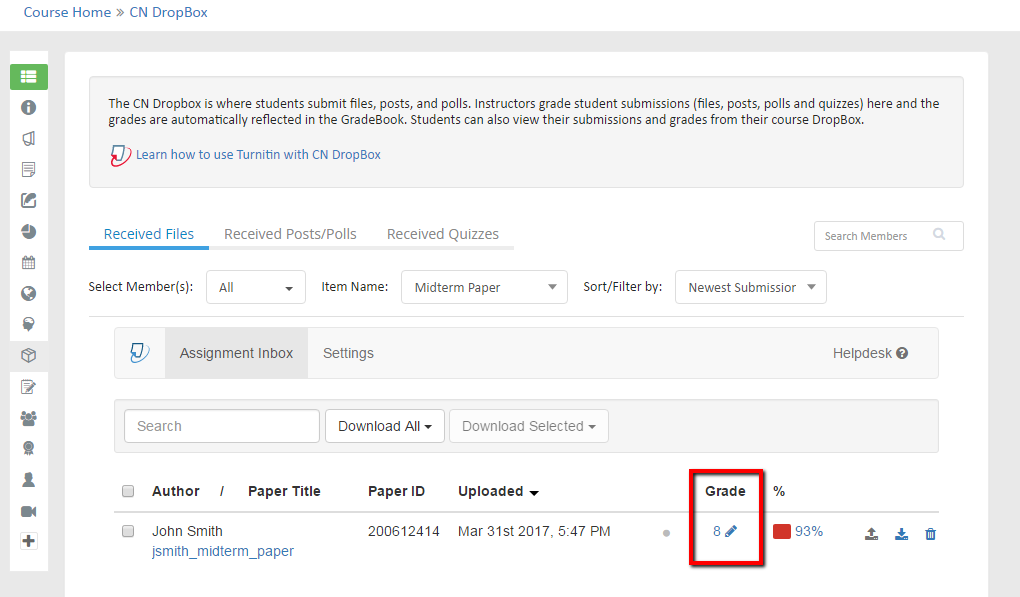
Task: Download John Smith's paper with download icon
Action: [x=901, y=534]
